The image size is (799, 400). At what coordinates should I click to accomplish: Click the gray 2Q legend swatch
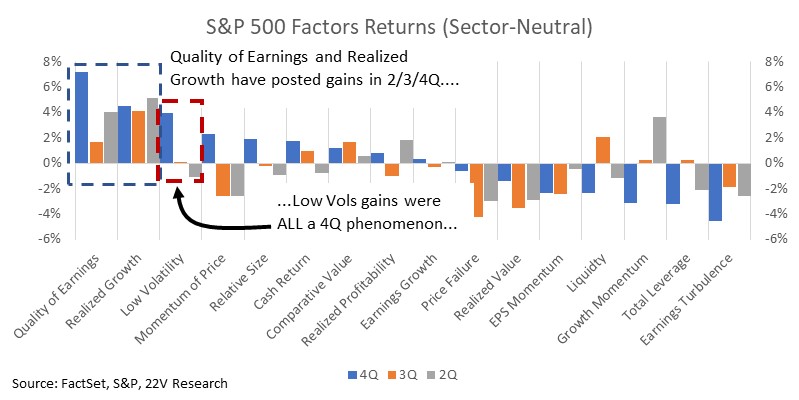tap(432, 376)
